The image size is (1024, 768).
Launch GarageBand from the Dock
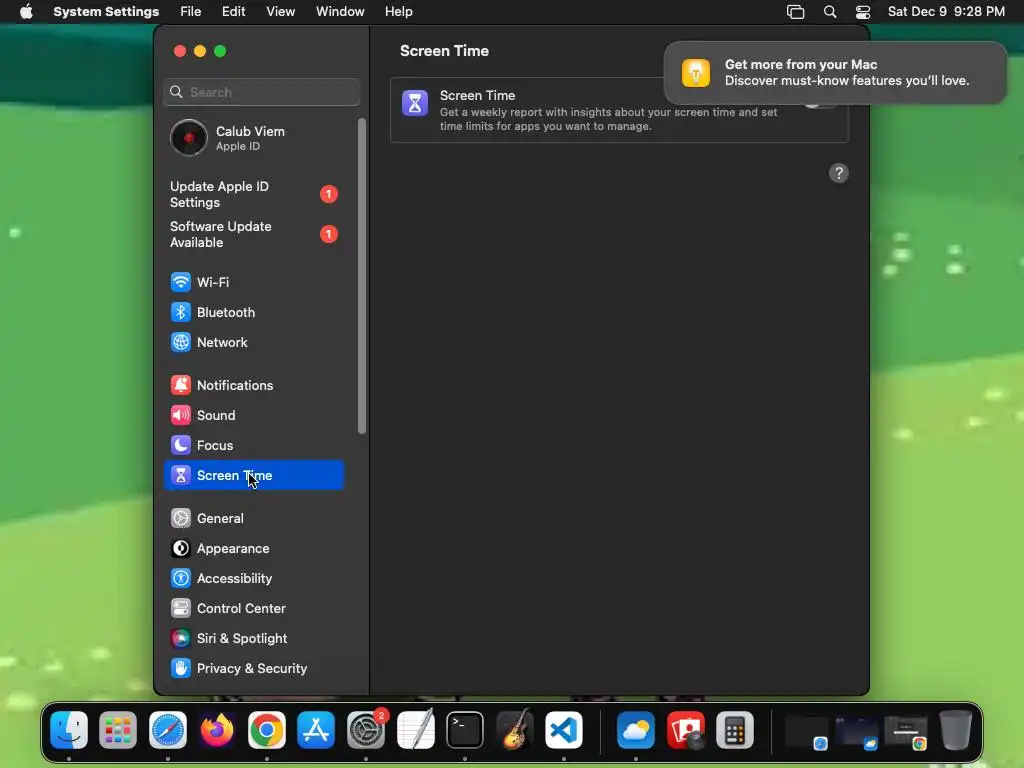pos(515,730)
